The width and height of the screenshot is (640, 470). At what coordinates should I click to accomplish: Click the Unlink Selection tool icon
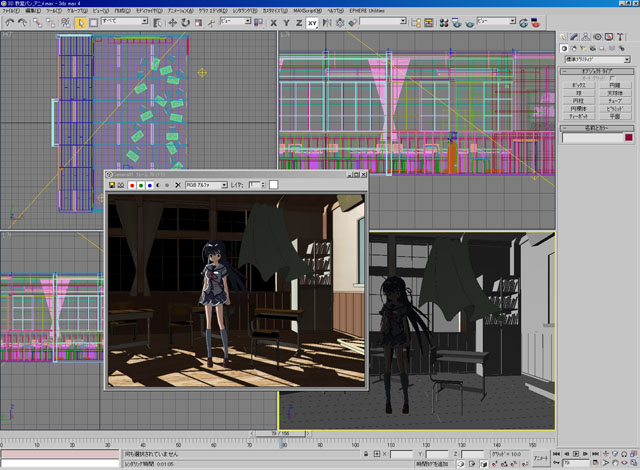coord(51,23)
